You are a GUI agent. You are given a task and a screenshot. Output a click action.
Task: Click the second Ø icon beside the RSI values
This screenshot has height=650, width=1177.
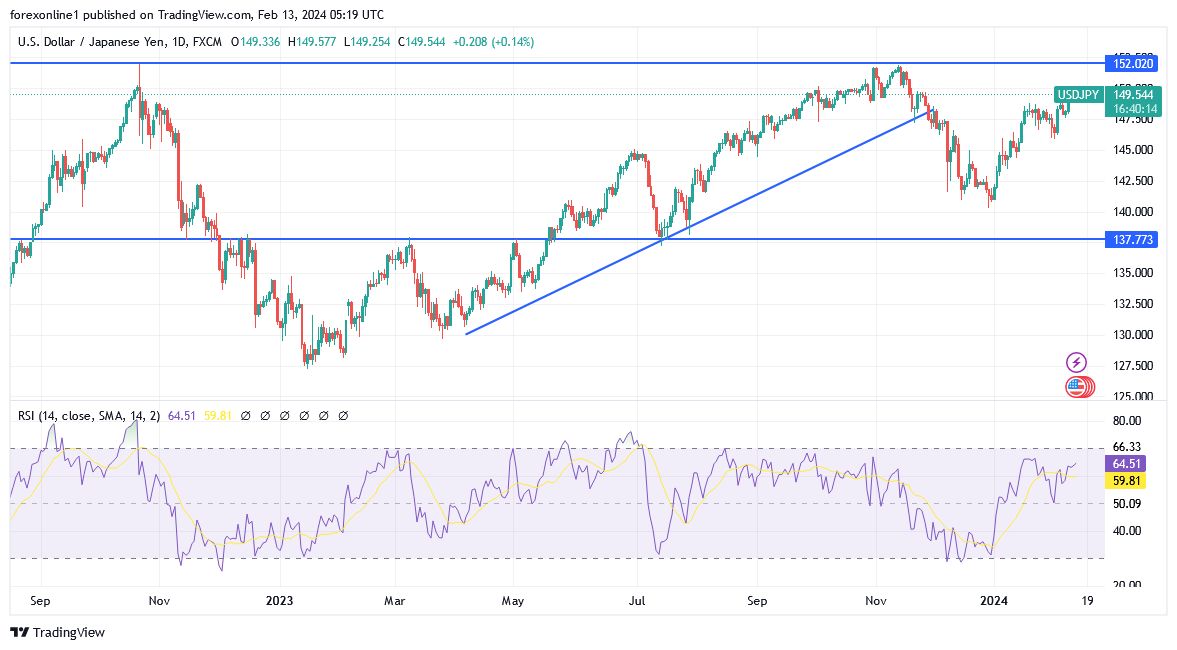coord(265,415)
